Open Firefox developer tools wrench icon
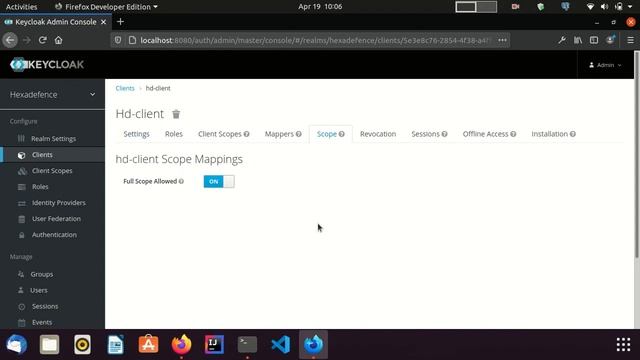This screenshot has height=360, width=640. point(562,40)
